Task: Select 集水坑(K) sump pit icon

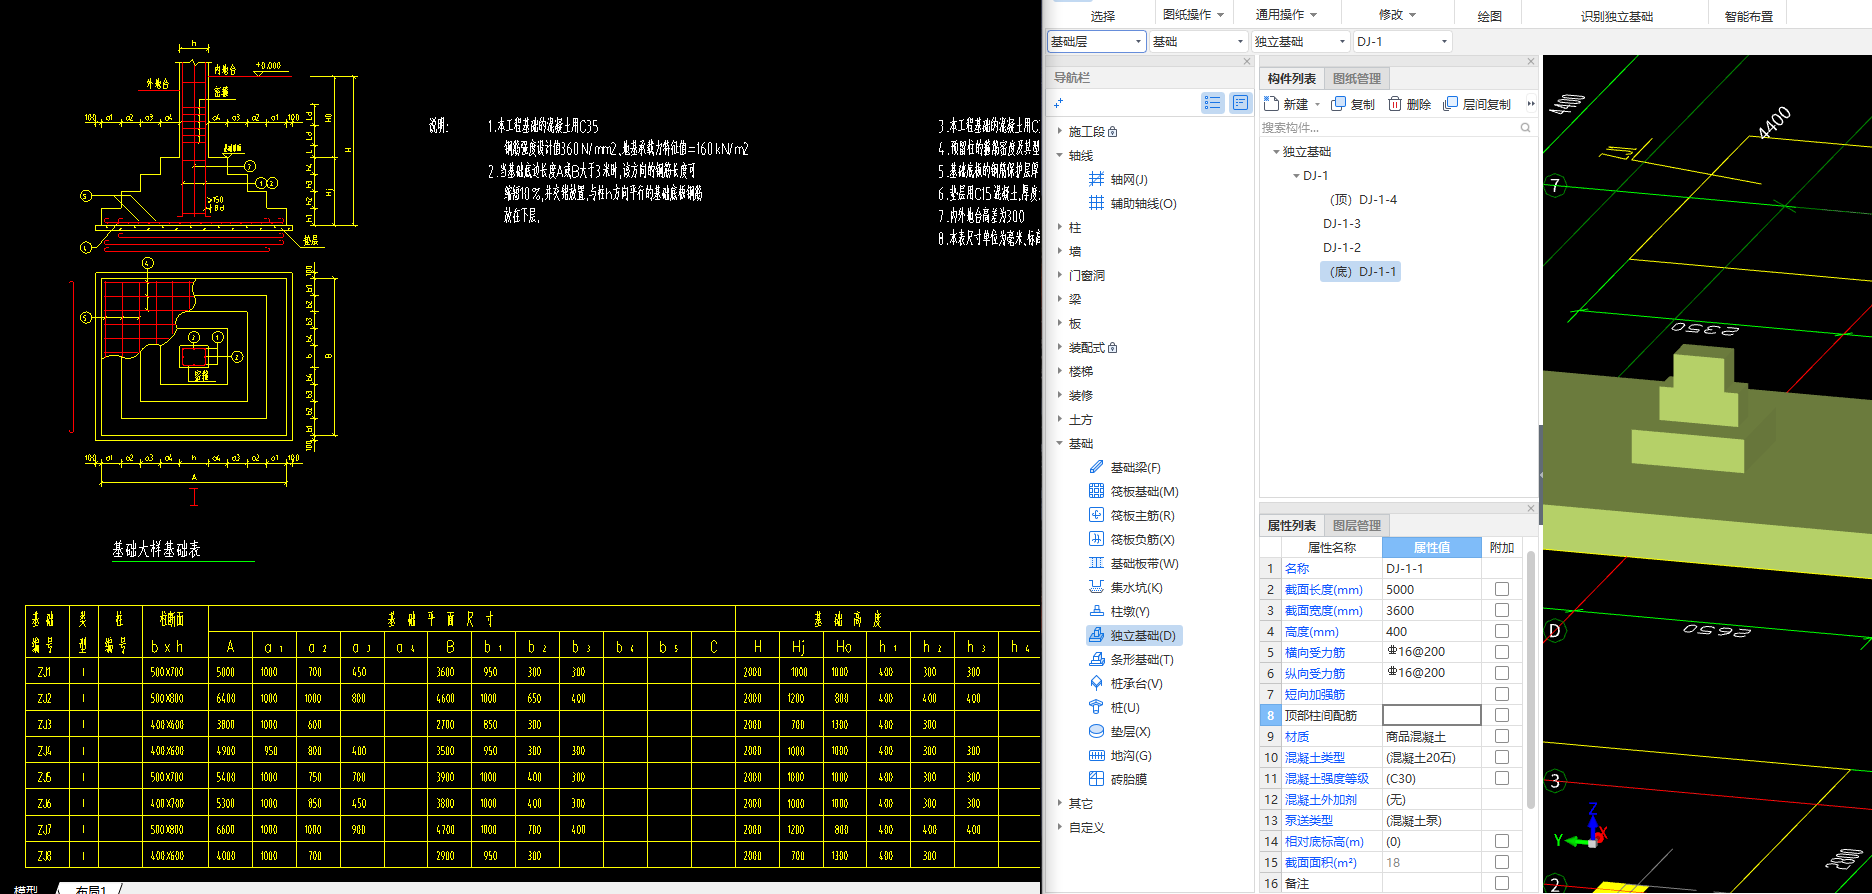Action: click(x=1096, y=587)
